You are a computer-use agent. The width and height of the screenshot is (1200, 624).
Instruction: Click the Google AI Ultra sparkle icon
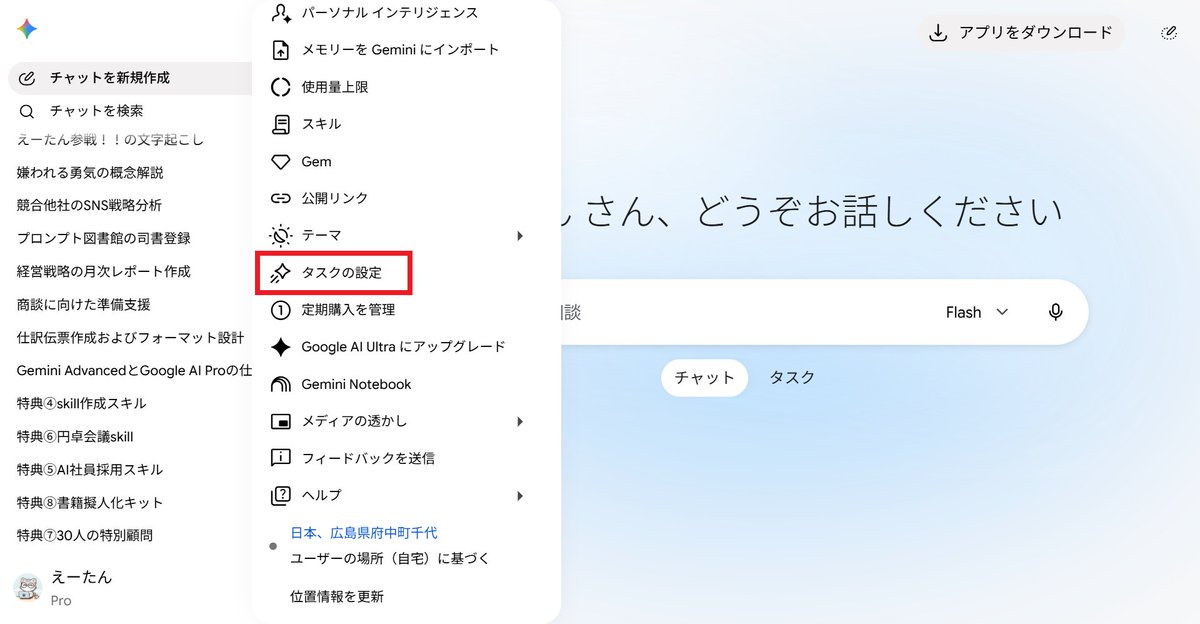[281, 347]
